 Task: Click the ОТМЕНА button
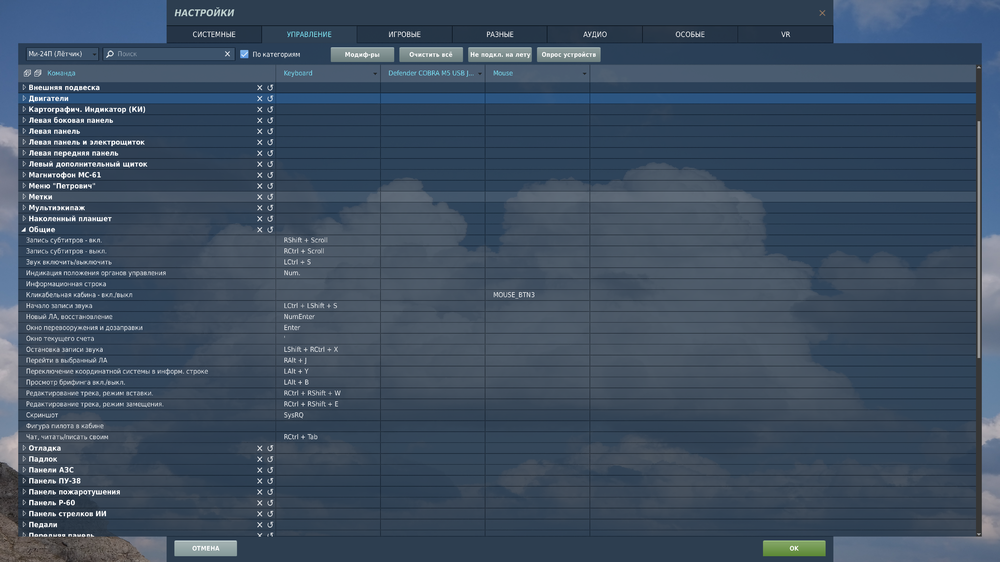[x=205, y=548]
